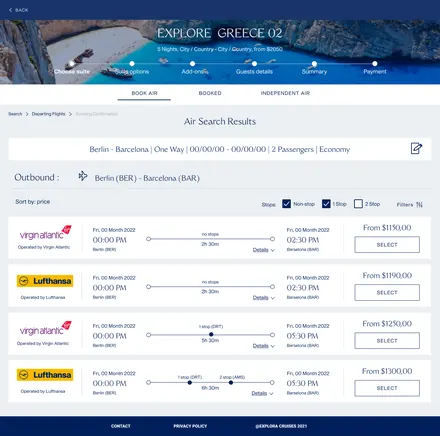
Task: Open the Contact footer link
Action: (x=121, y=426)
